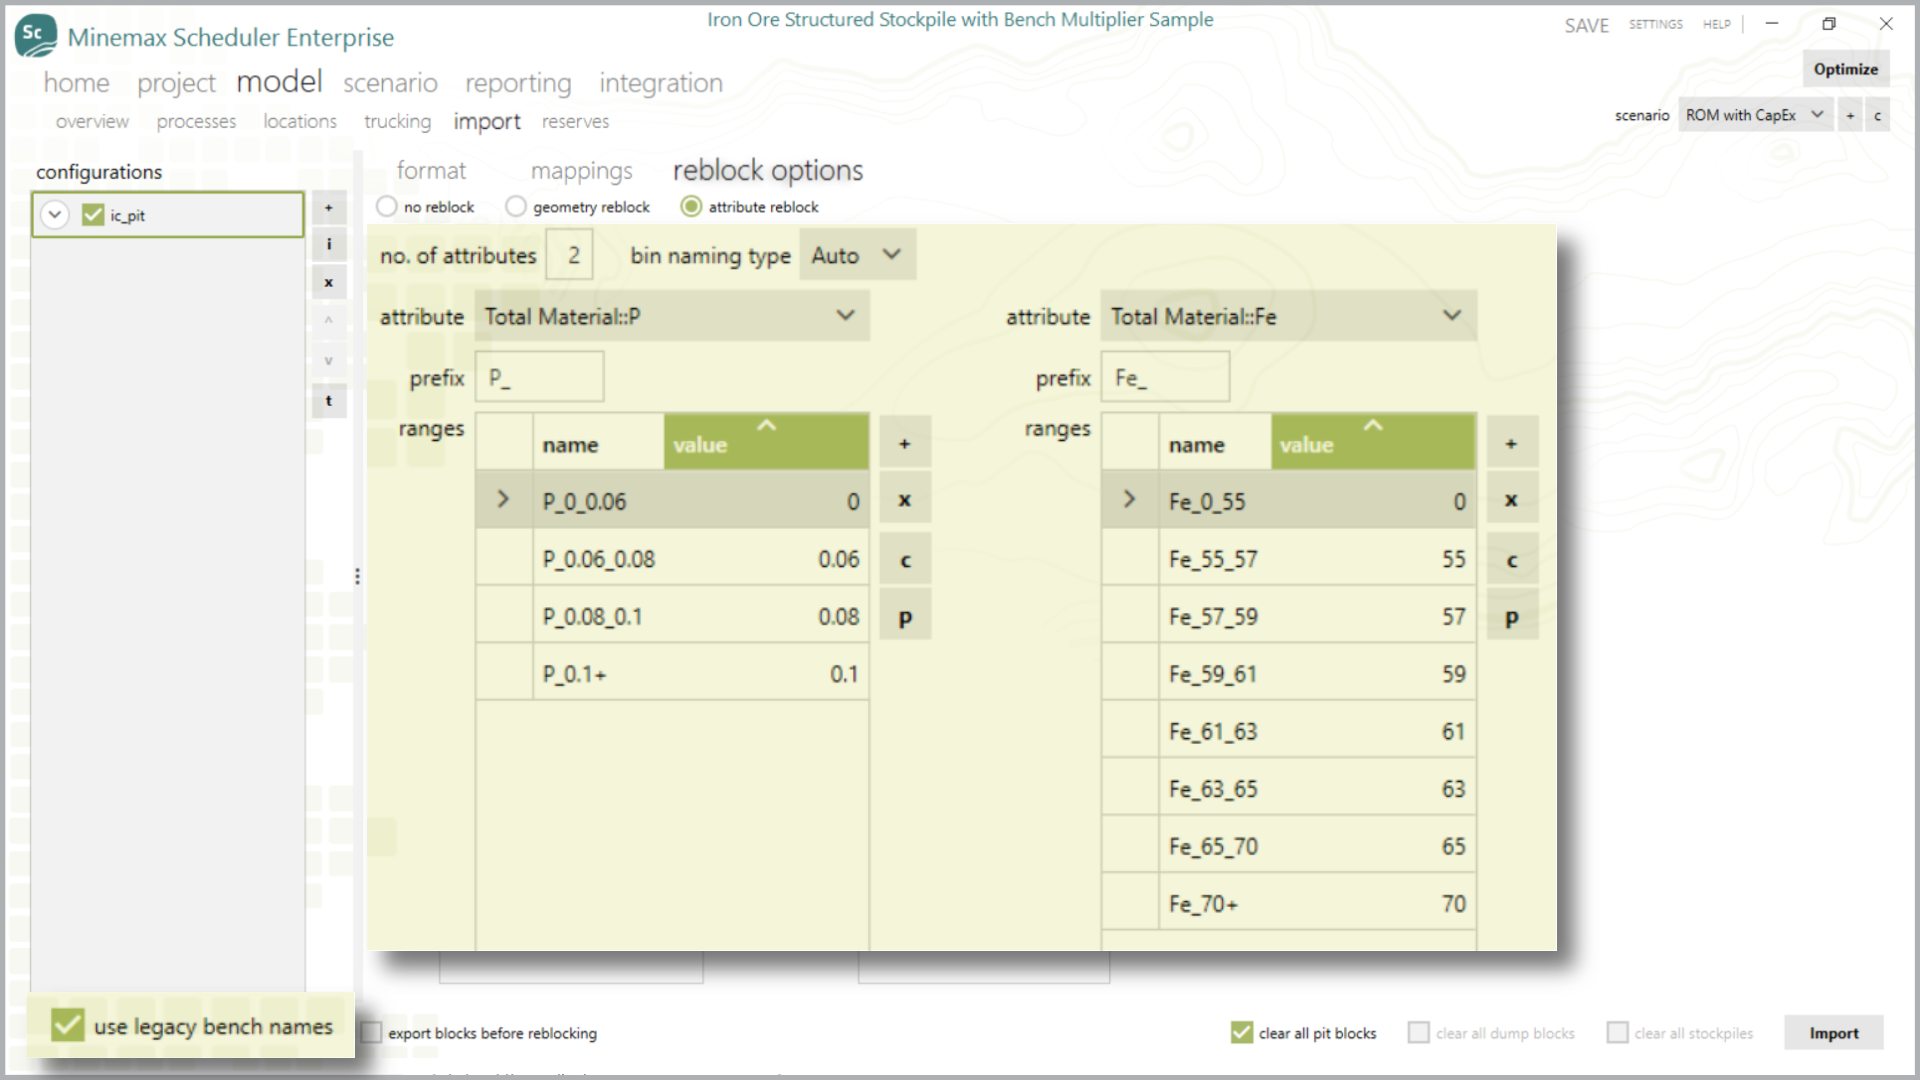Uncheck clear all pit blocks
The image size is (1920, 1080).
tap(1241, 1032)
